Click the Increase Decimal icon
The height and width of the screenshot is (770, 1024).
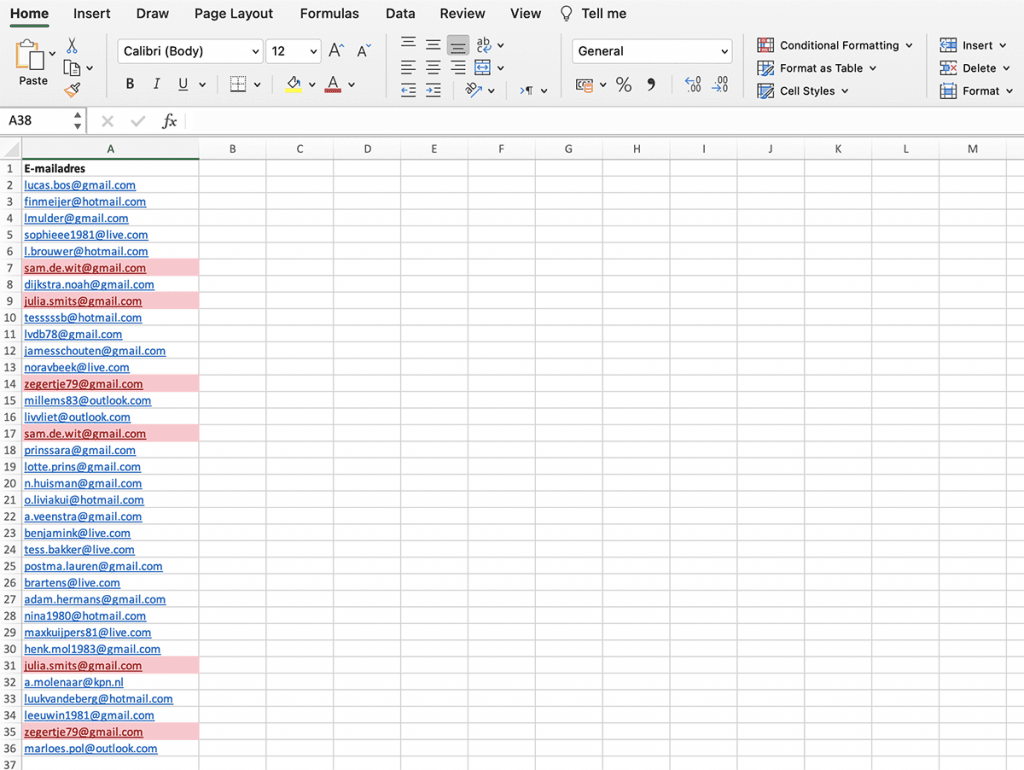pyautogui.click(x=692, y=85)
